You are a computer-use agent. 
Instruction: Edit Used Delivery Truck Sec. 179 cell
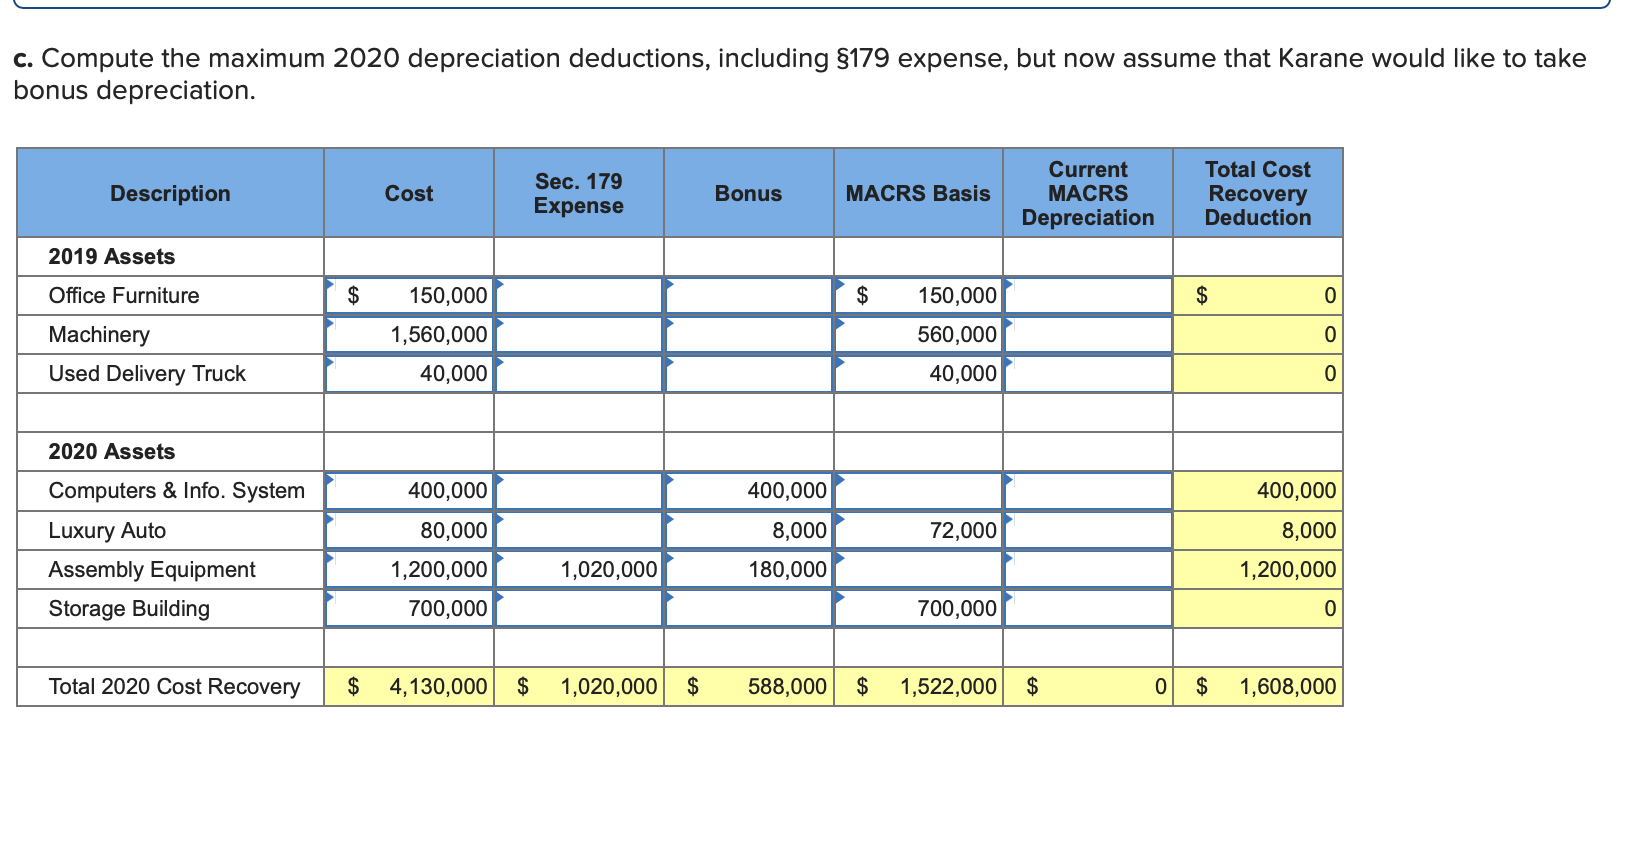pos(579,374)
